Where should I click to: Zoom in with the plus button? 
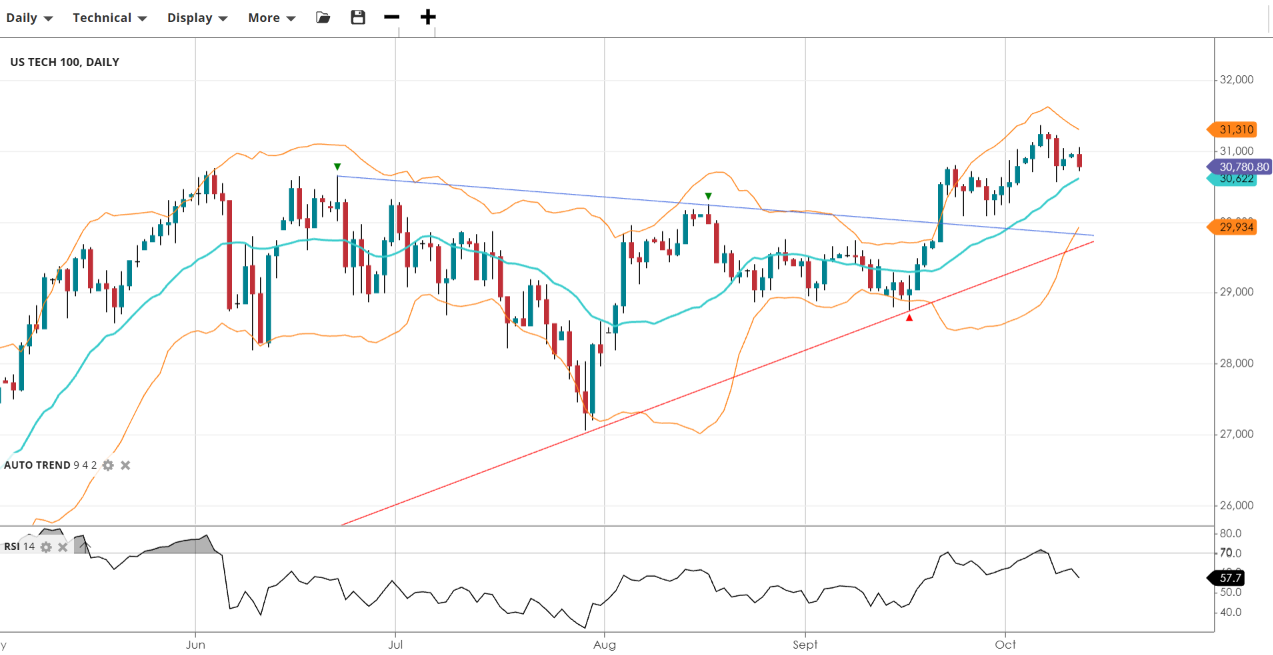point(428,17)
